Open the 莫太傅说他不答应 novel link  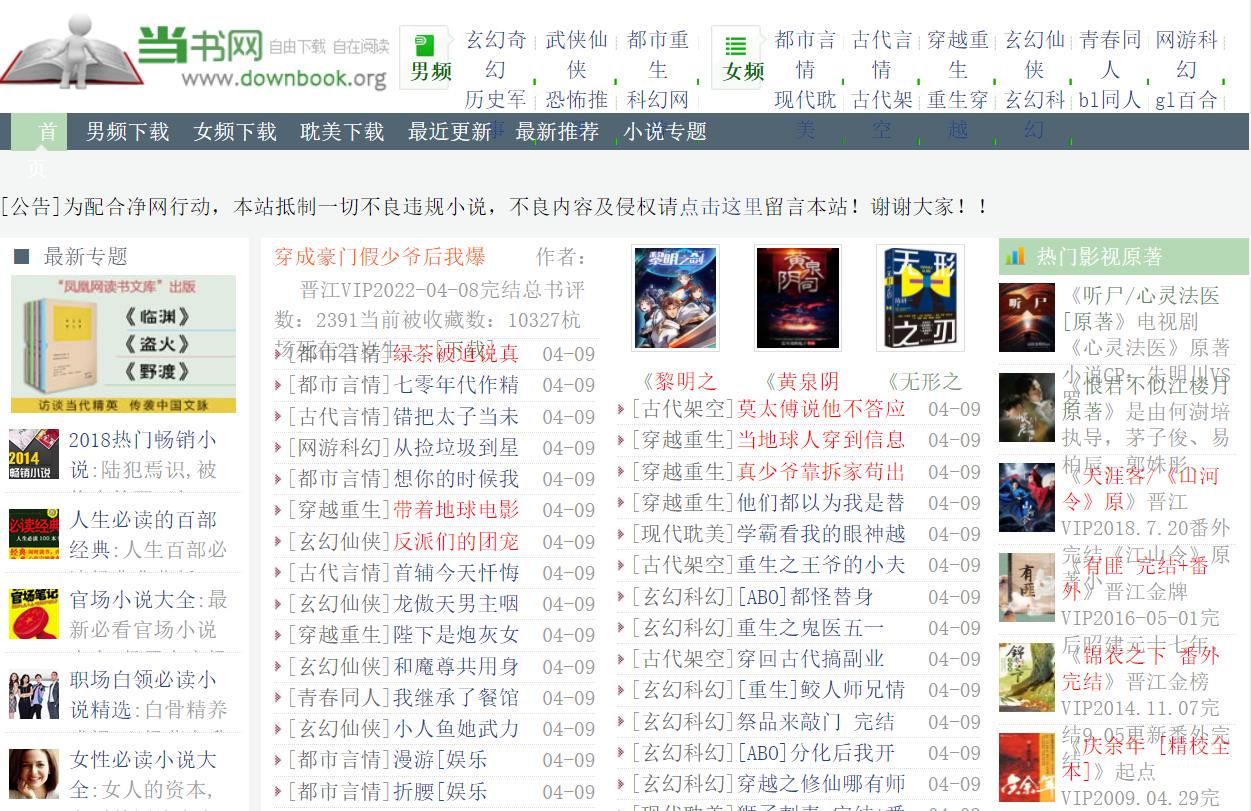pos(820,409)
